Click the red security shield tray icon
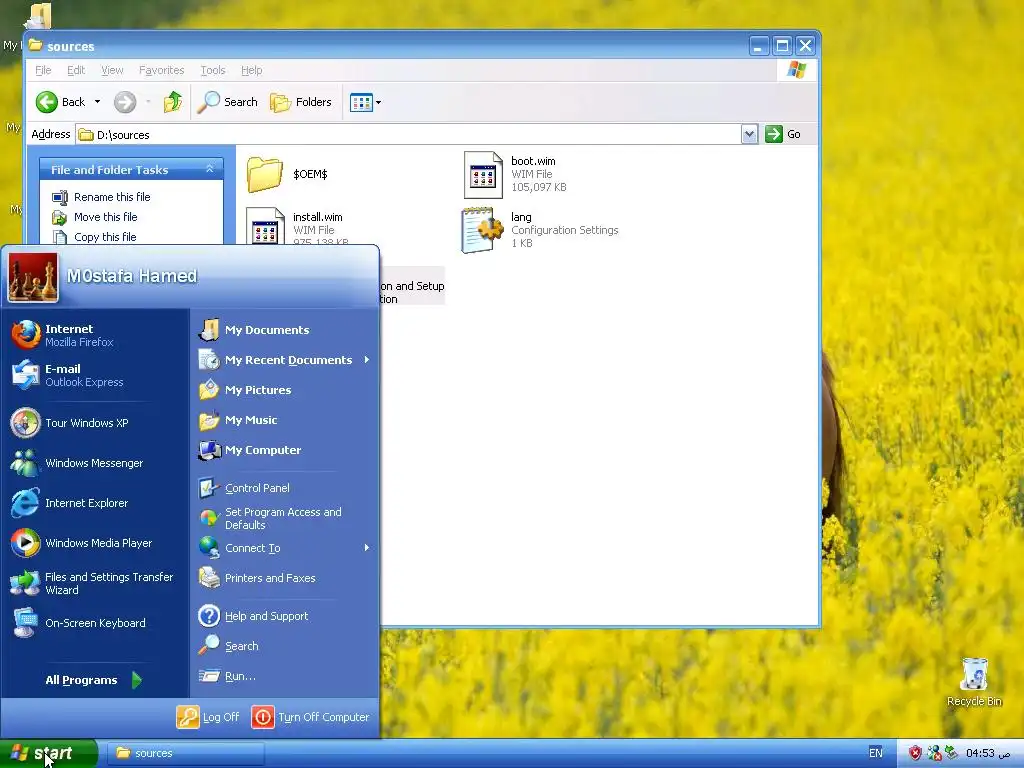Viewport: 1024px width, 768px height. click(x=915, y=753)
